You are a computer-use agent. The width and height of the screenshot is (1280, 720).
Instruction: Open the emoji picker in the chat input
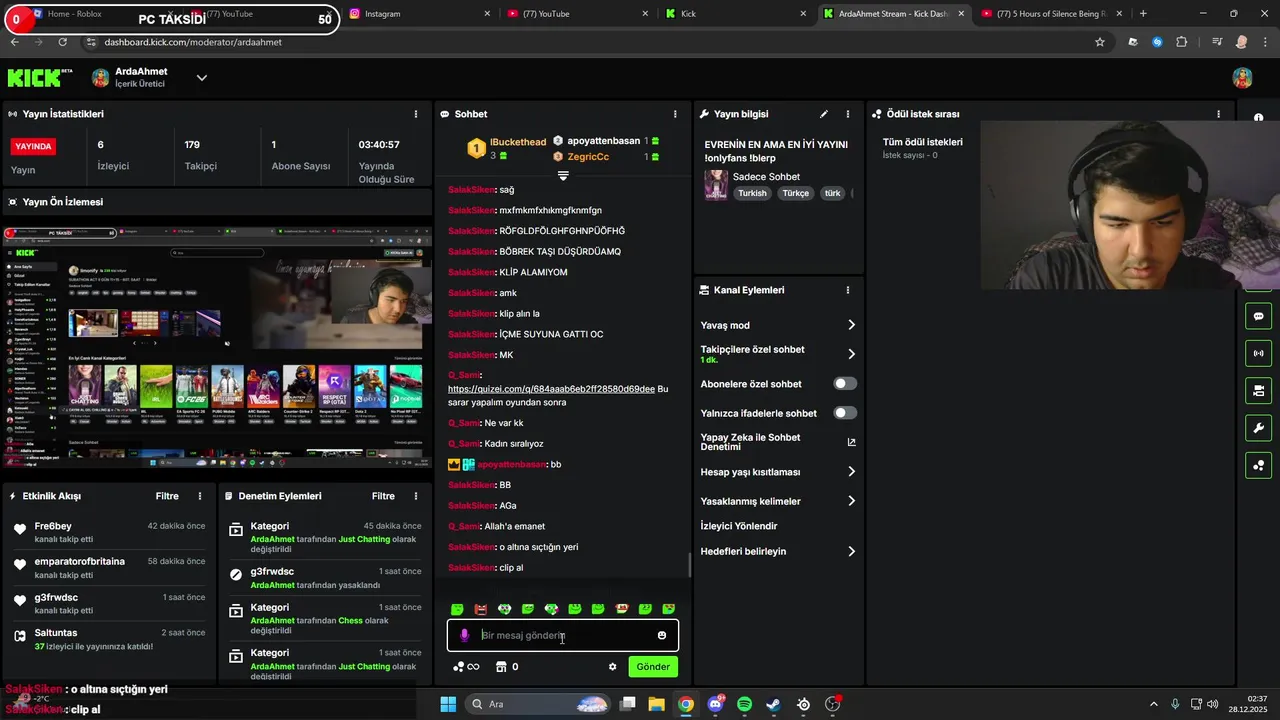click(662, 636)
